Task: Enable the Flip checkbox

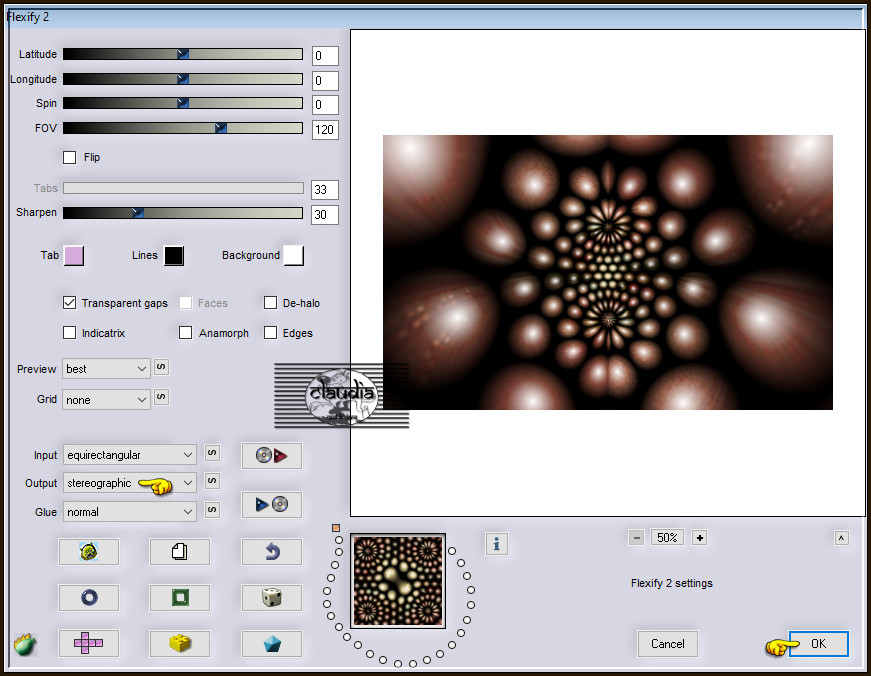Action: point(69,157)
